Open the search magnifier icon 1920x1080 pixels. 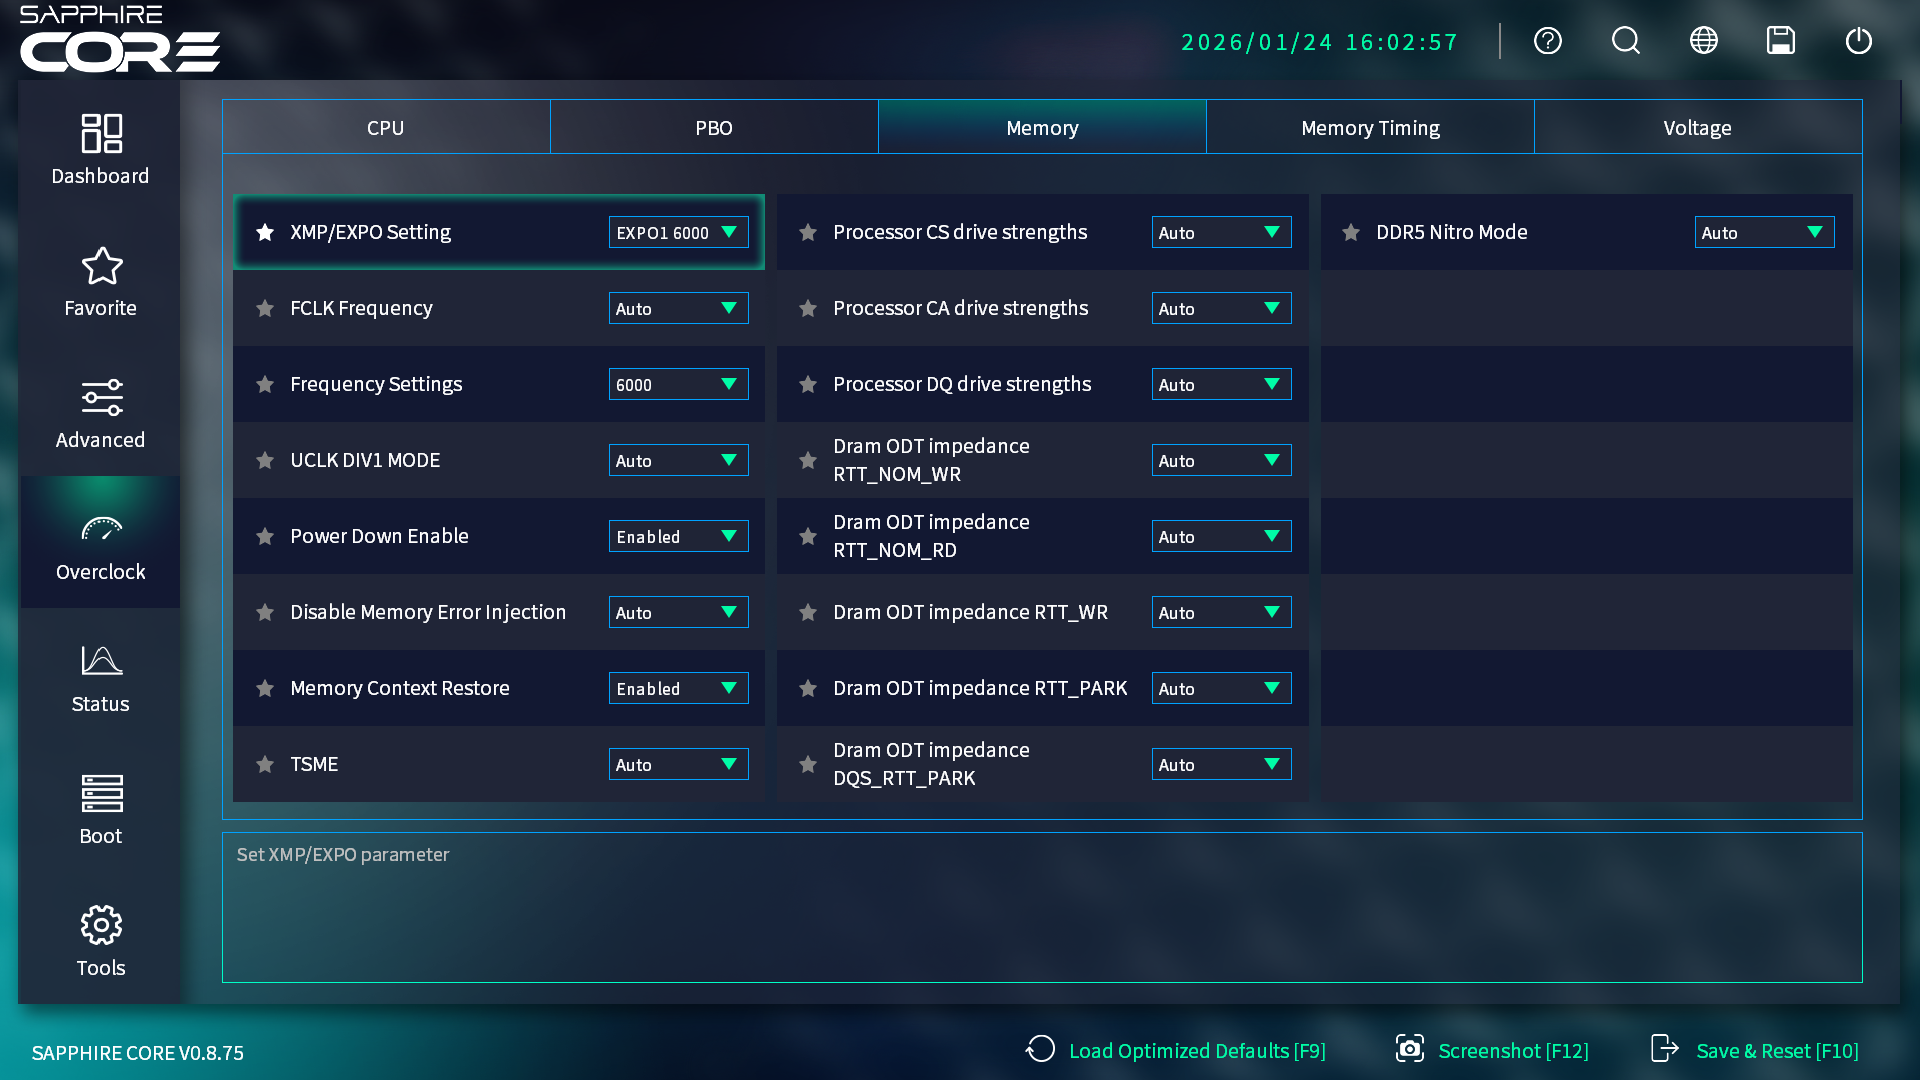point(1626,41)
